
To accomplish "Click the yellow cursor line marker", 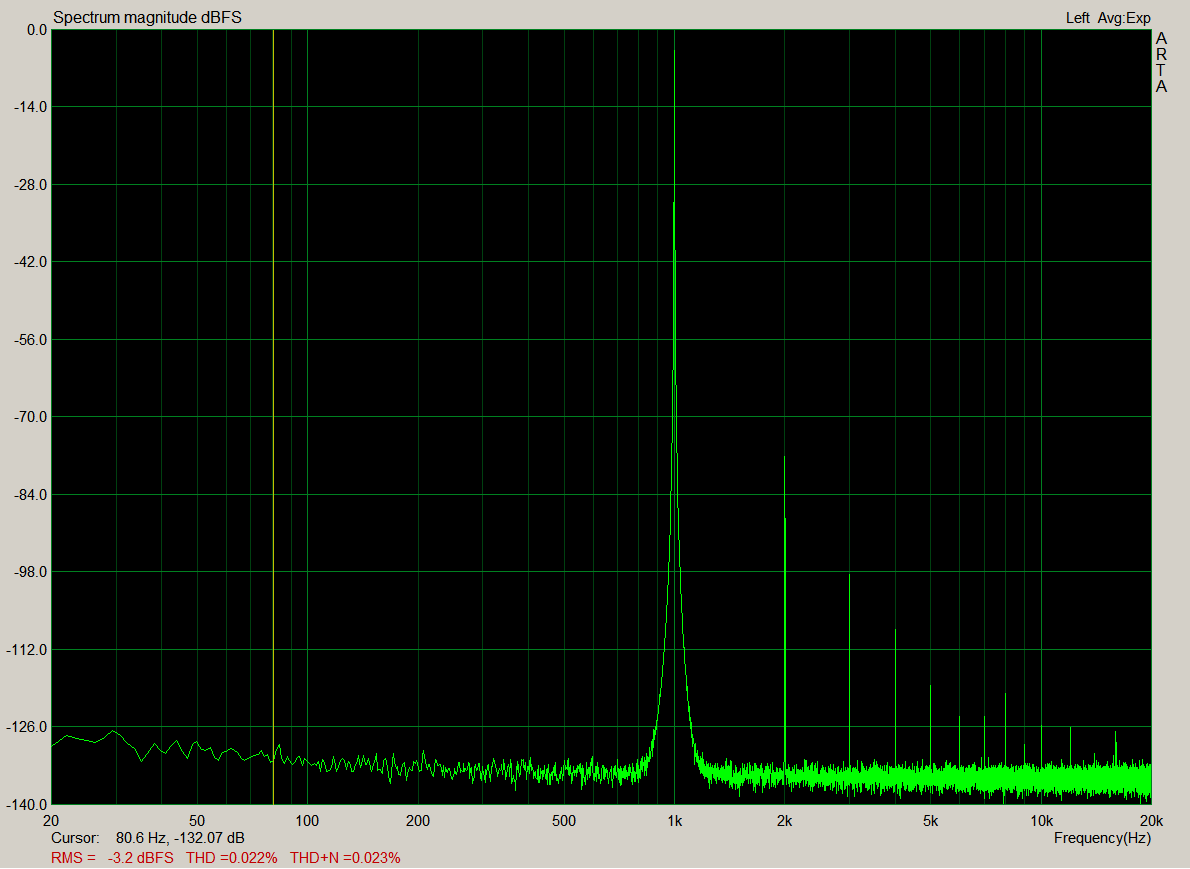I will click(x=273, y=417).
